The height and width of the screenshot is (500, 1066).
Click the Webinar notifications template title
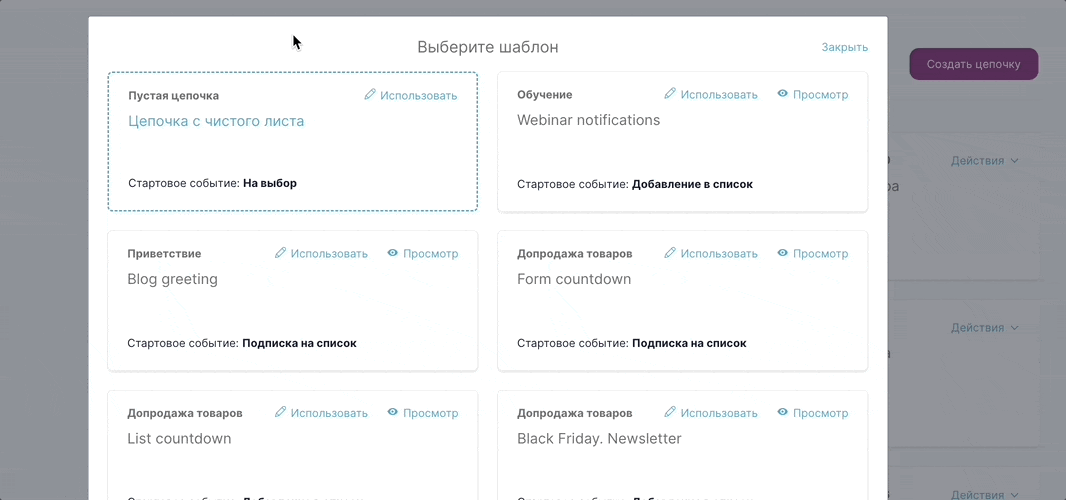point(589,120)
